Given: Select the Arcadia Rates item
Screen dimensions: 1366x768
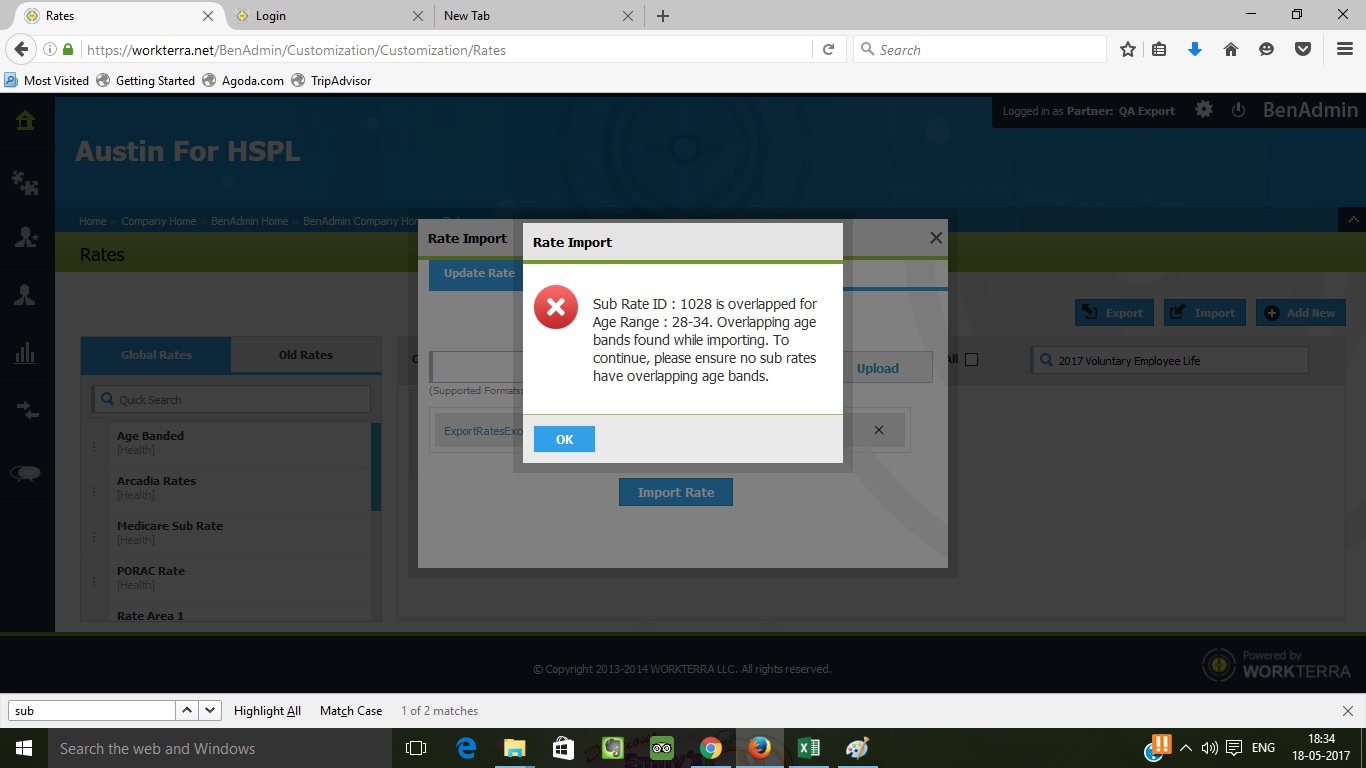Looking at the screenshot, I should tap(156, 481).
